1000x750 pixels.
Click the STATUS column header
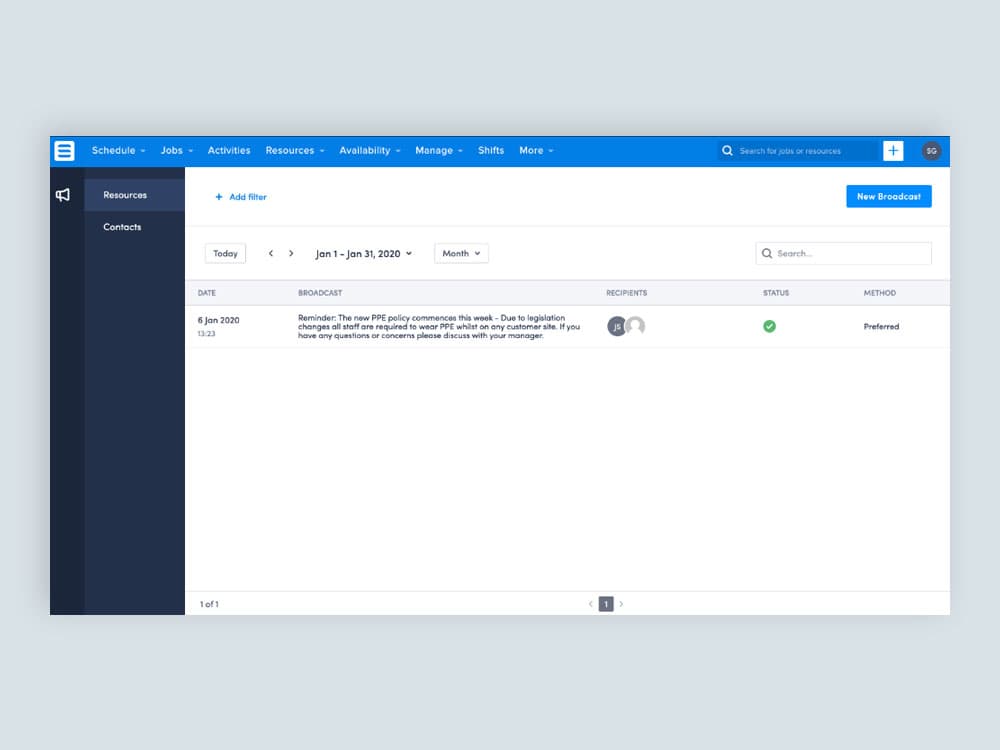(x=776, y=293)
